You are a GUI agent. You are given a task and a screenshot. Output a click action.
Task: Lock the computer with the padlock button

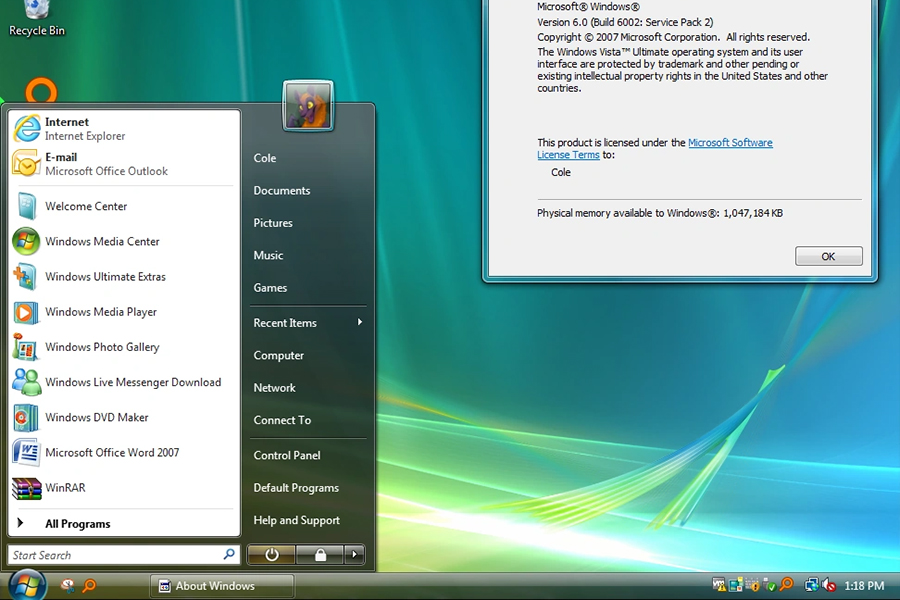pyautogui.click(x=320, y=554)
